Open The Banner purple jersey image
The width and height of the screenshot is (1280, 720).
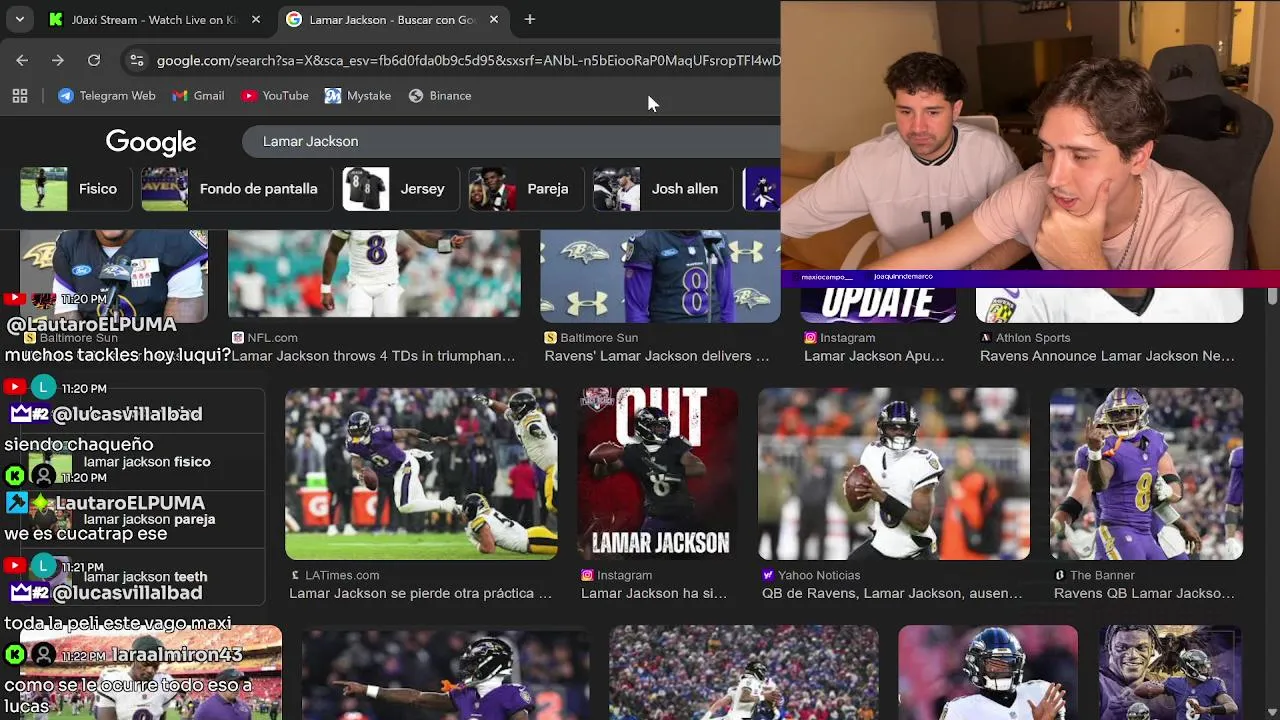pos(1146,474)
